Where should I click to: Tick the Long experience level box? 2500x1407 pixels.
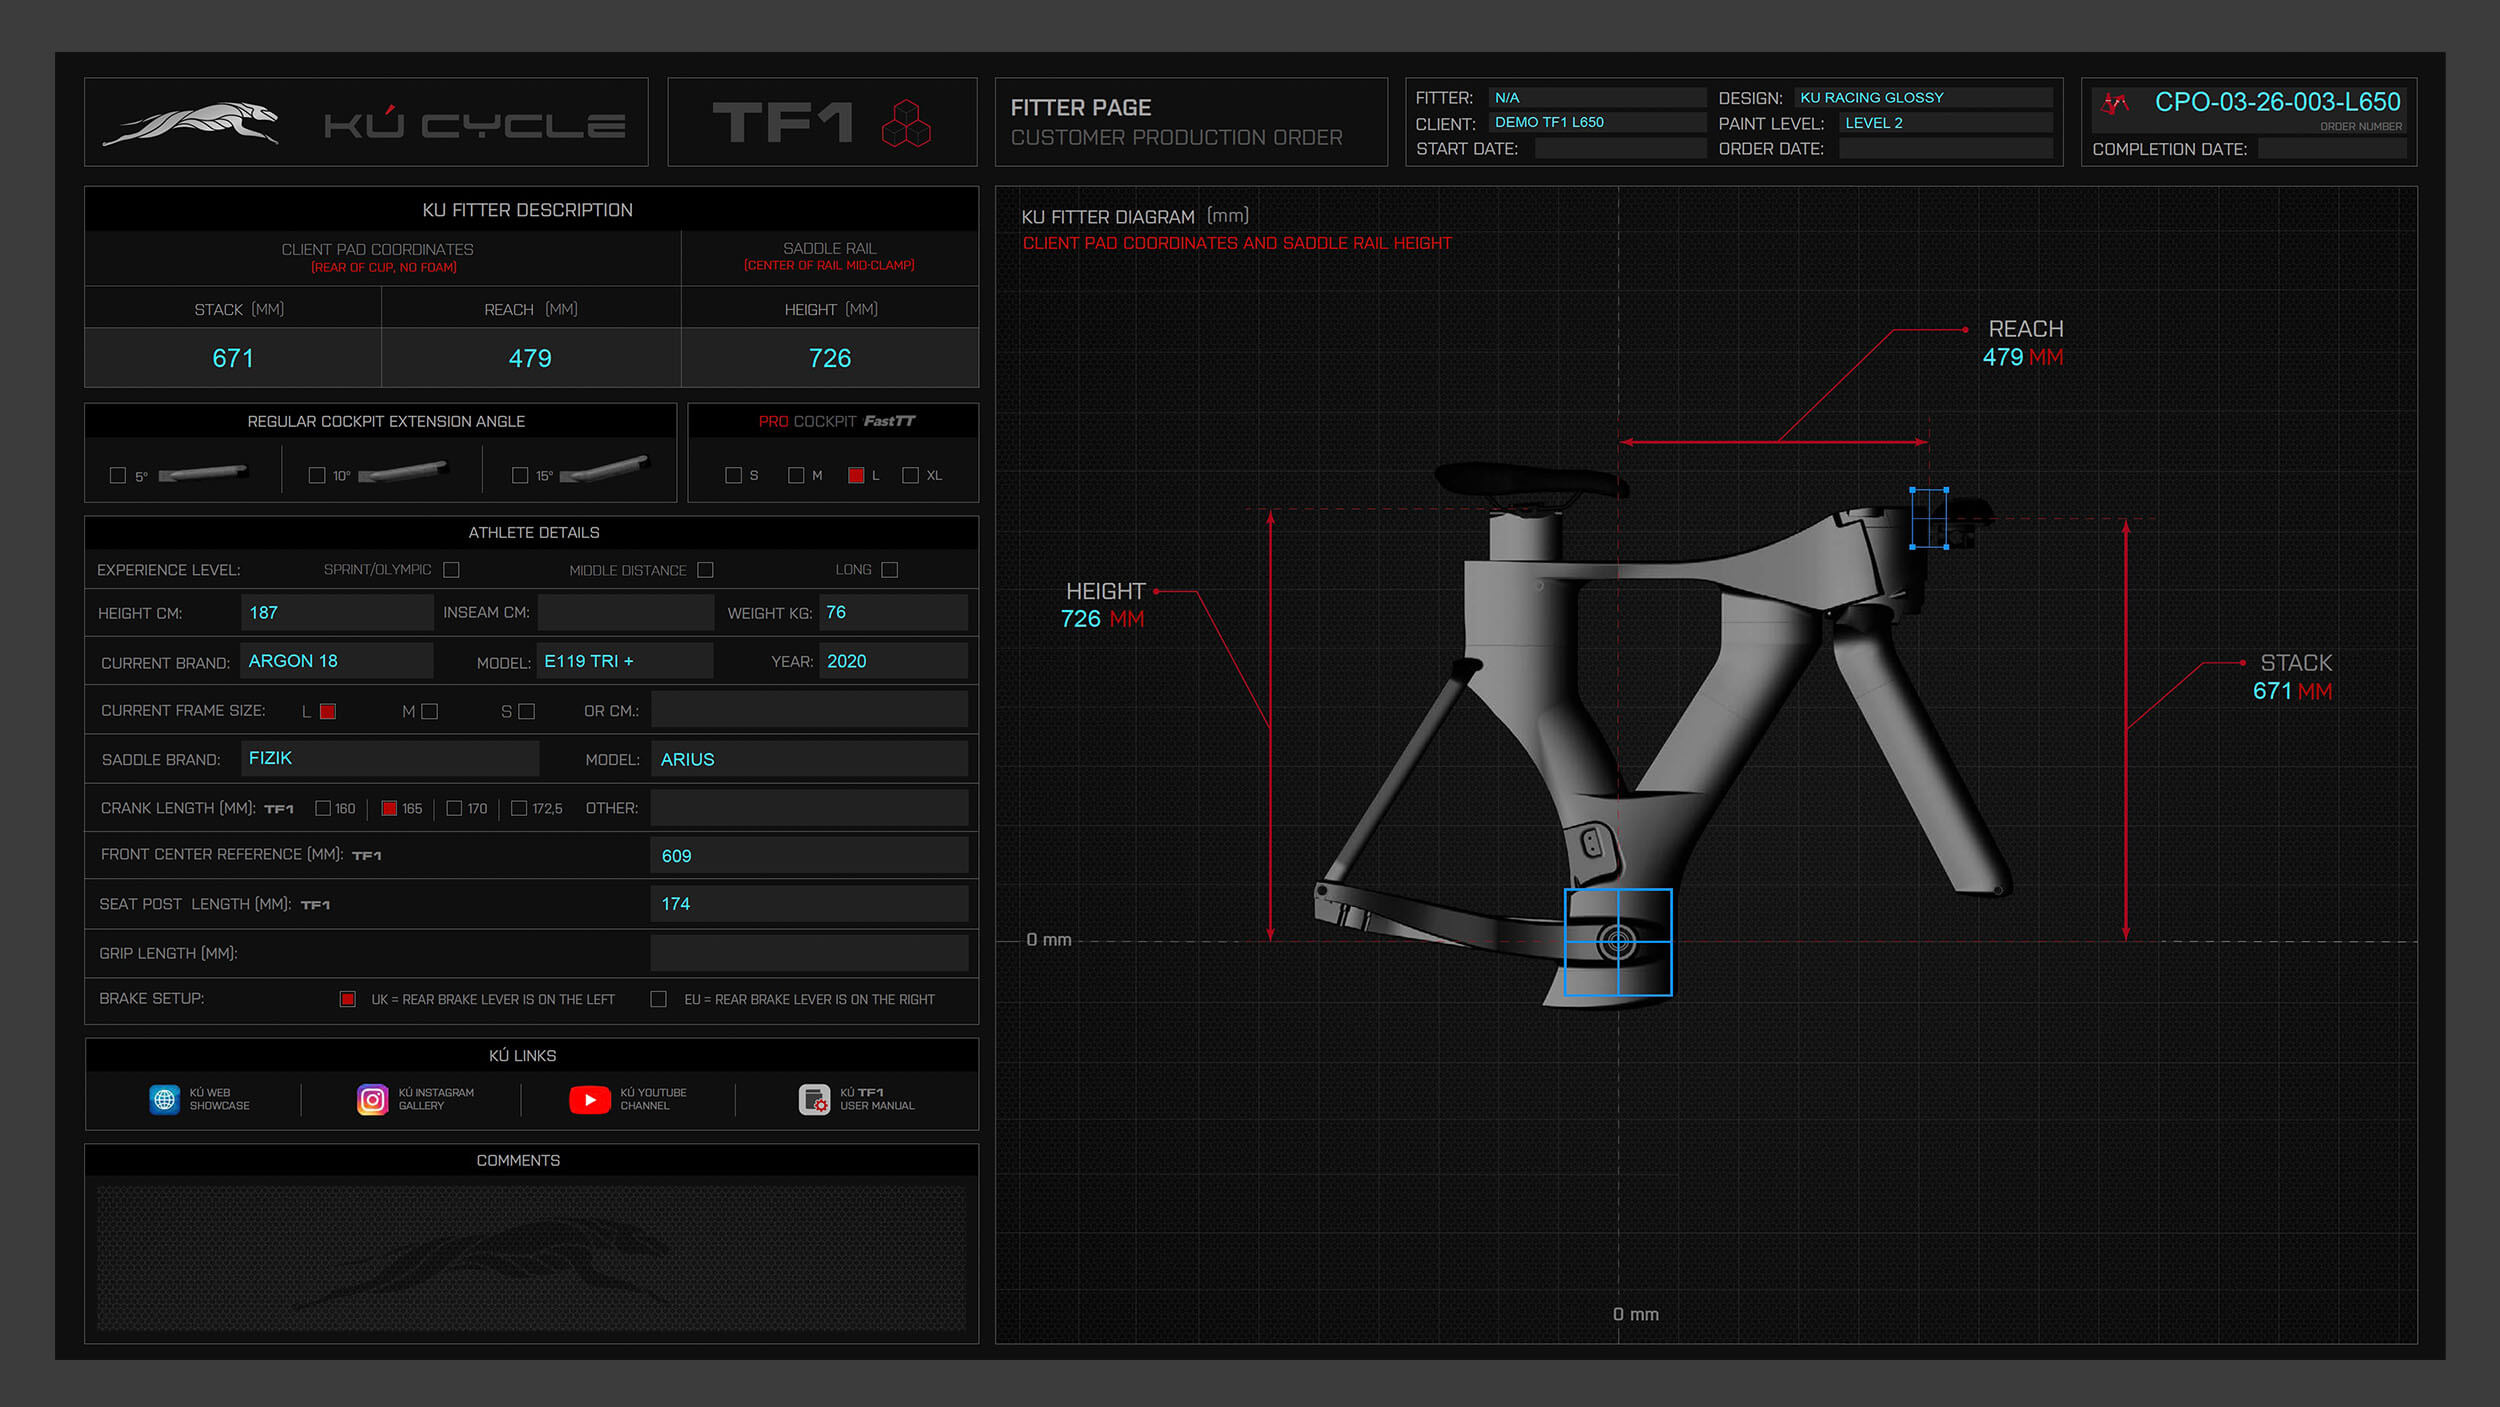(x=890, y=570)
